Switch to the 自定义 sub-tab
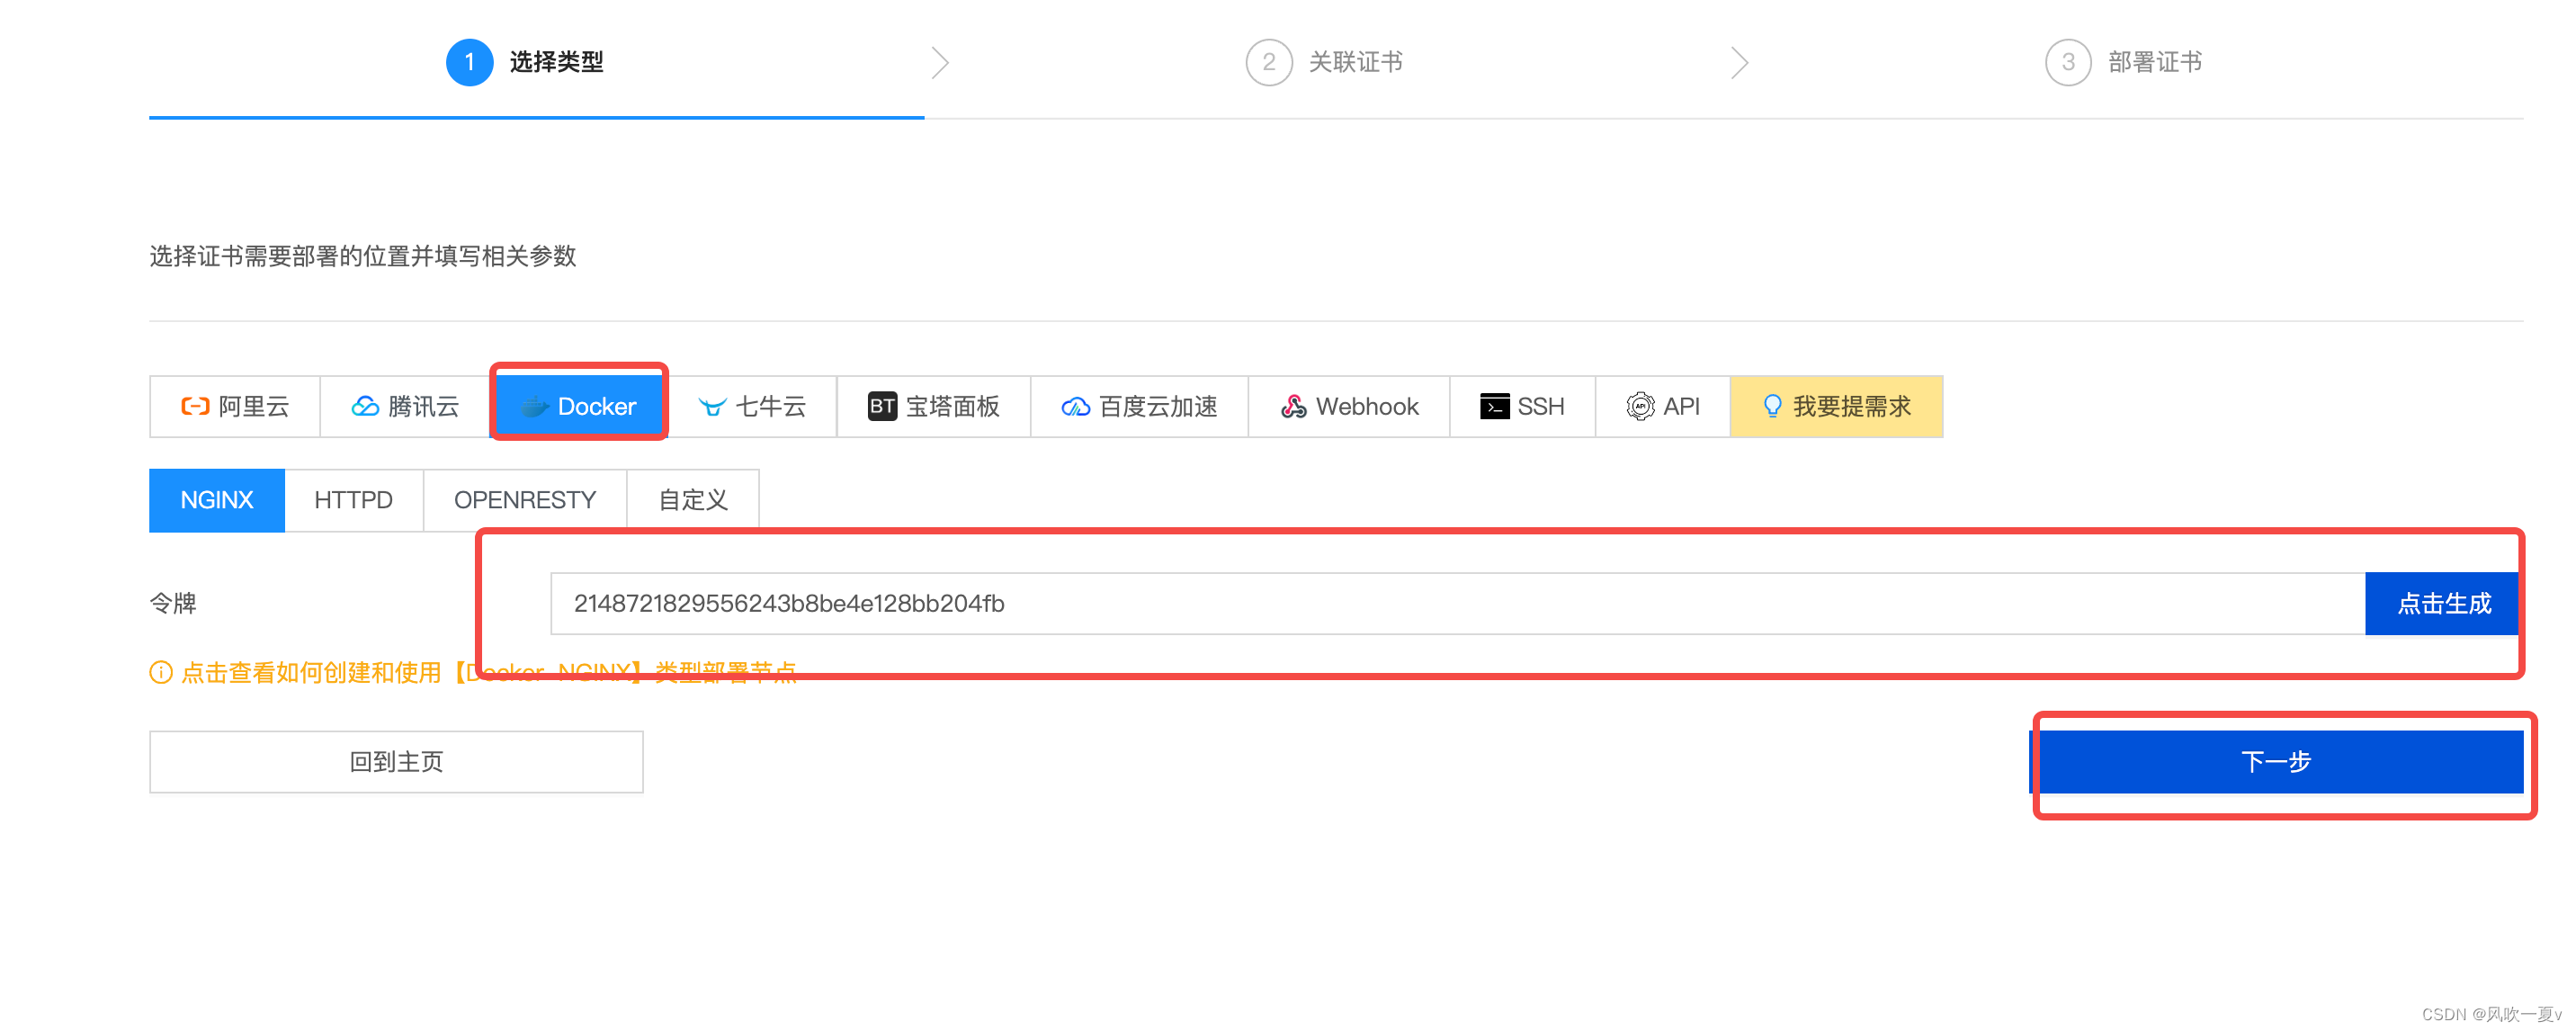This screenshot has height=1031, width=2576. pos(693,500)
